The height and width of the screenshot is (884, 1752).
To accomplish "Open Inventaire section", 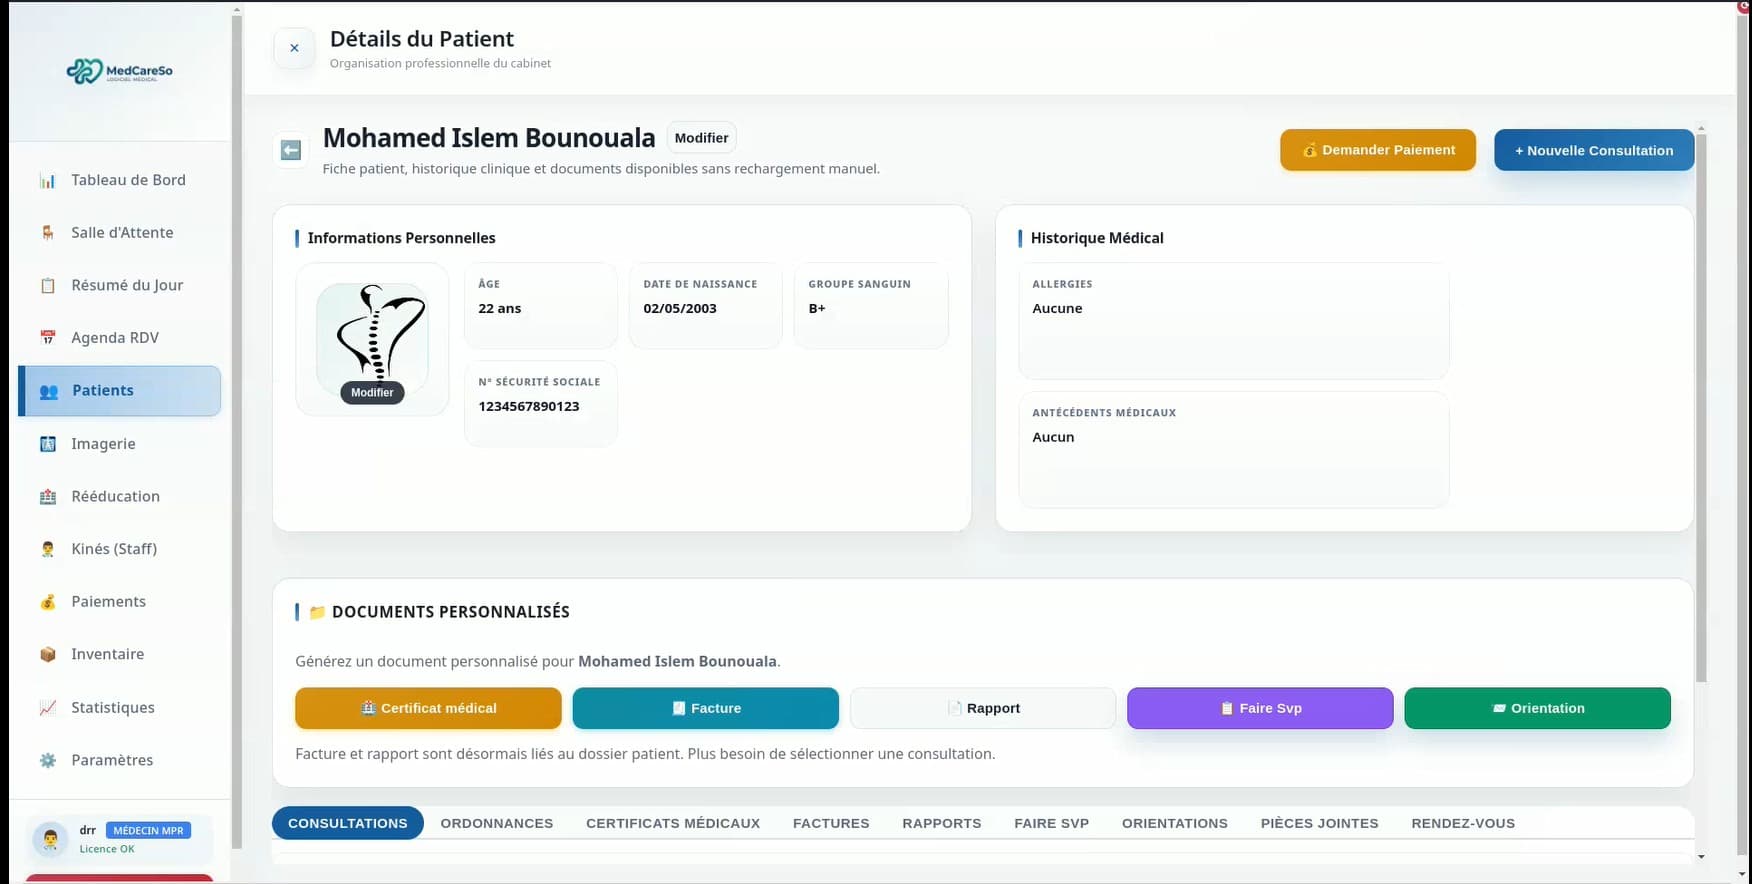I will click(x=119, y=654).
